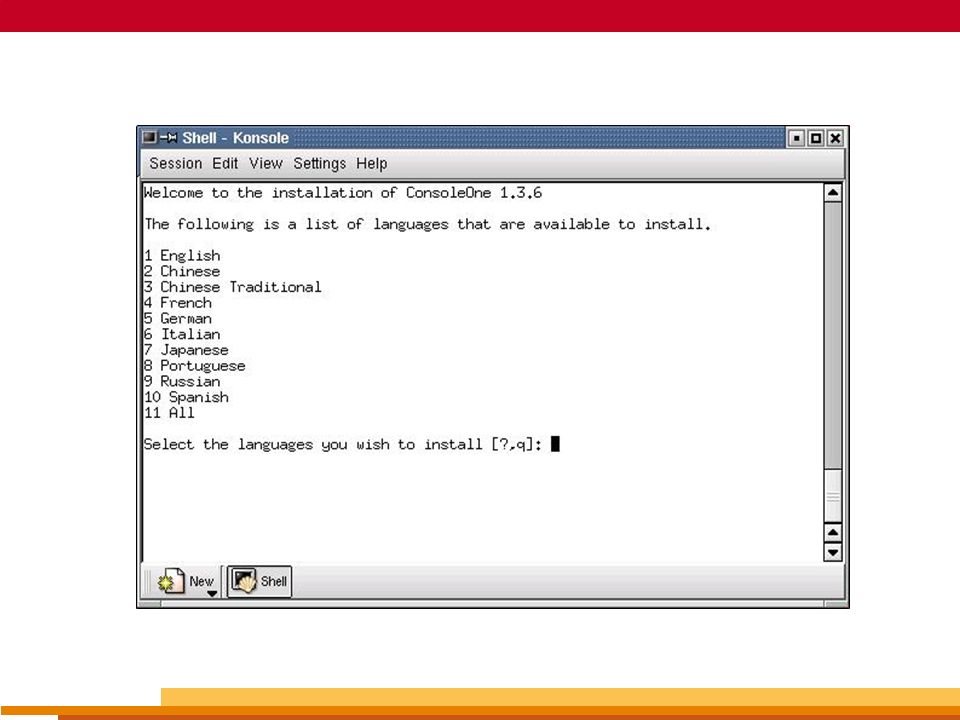
Task: Click the "6 Italian" line
Action: (x=182, y=334)
